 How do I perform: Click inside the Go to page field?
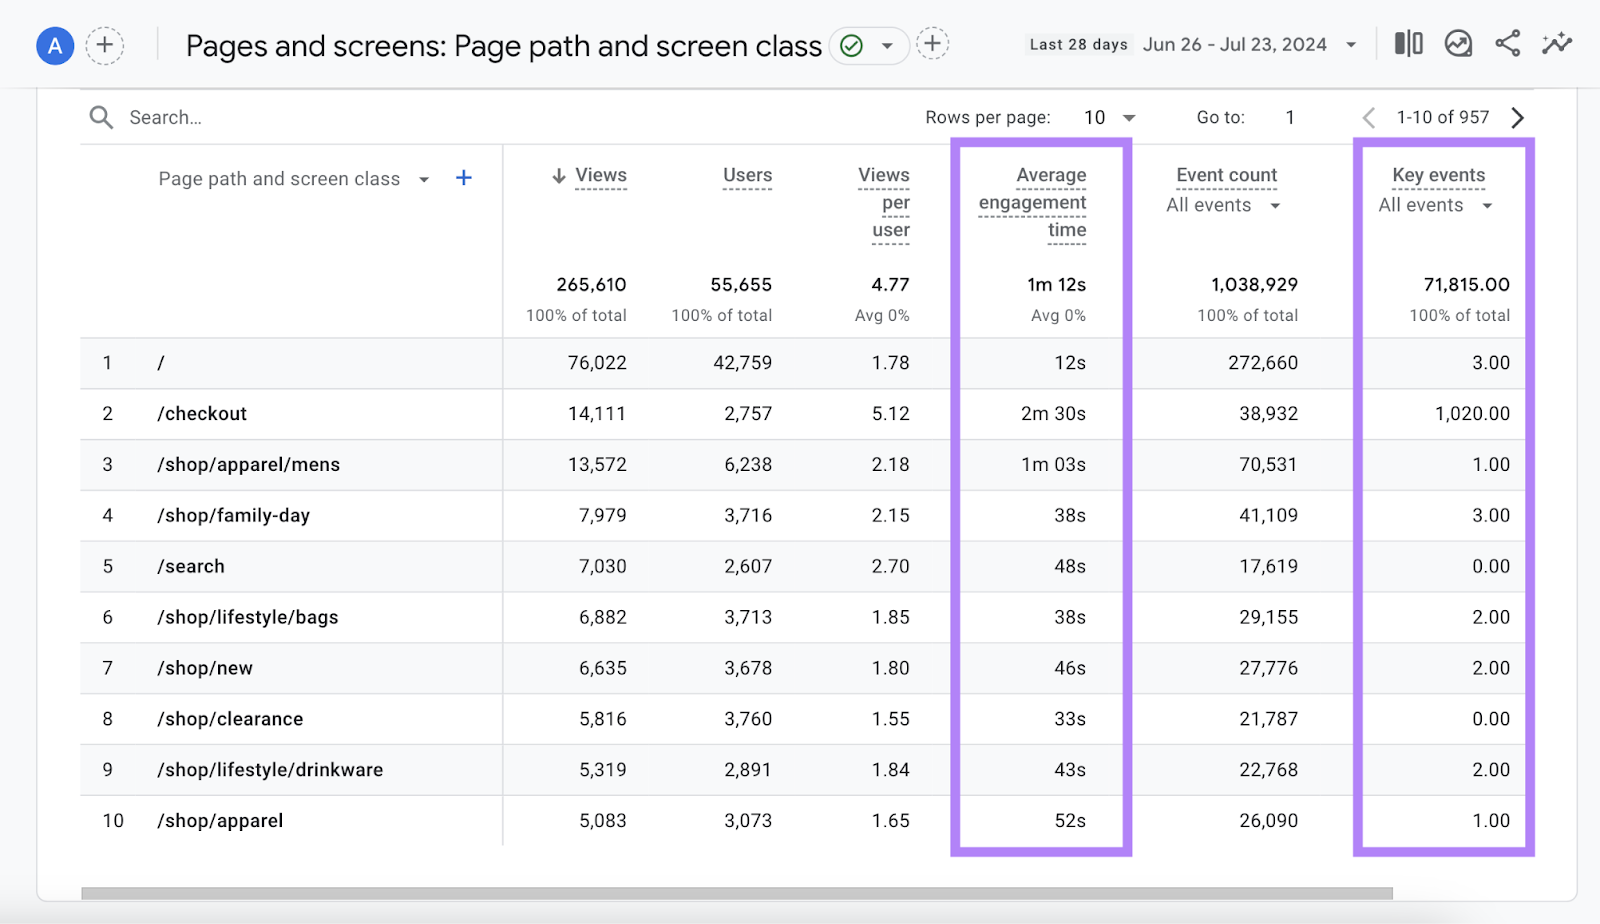(1289, 117)
